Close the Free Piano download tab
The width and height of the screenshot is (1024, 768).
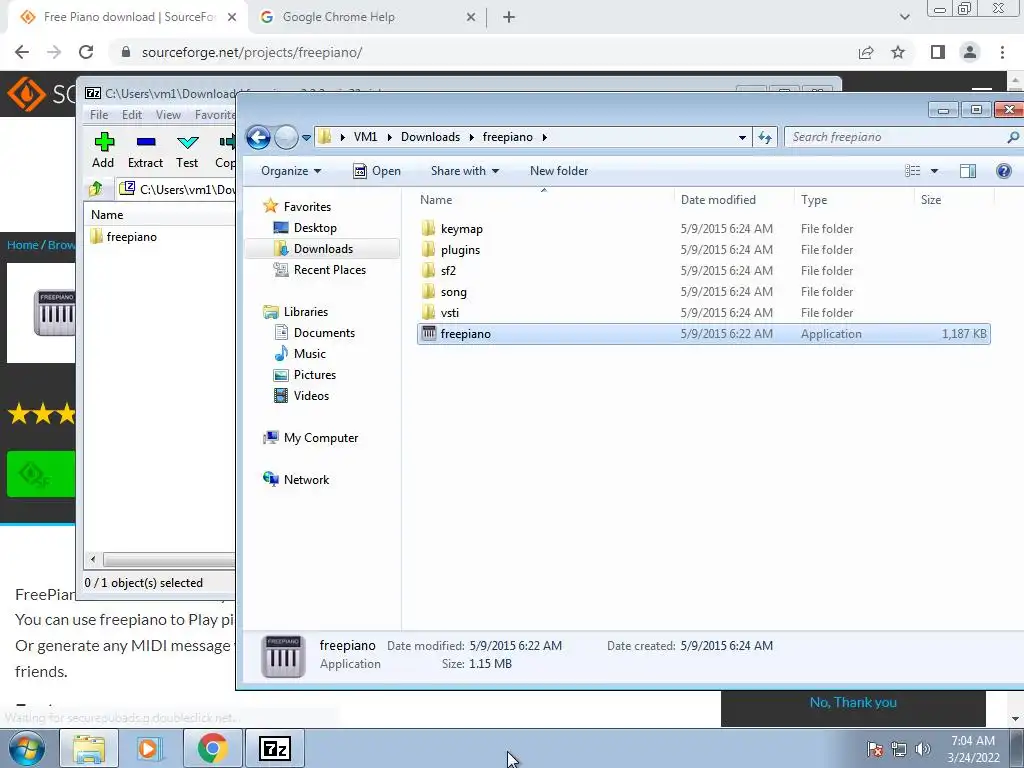[x=232, y=18]
